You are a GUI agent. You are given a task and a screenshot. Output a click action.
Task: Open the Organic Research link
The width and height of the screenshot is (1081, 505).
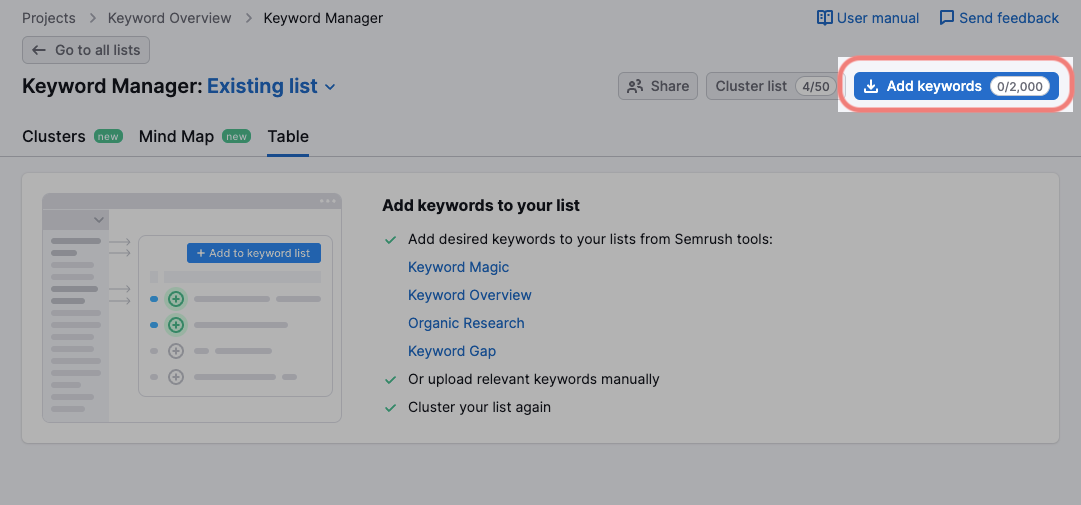(466, 323)
